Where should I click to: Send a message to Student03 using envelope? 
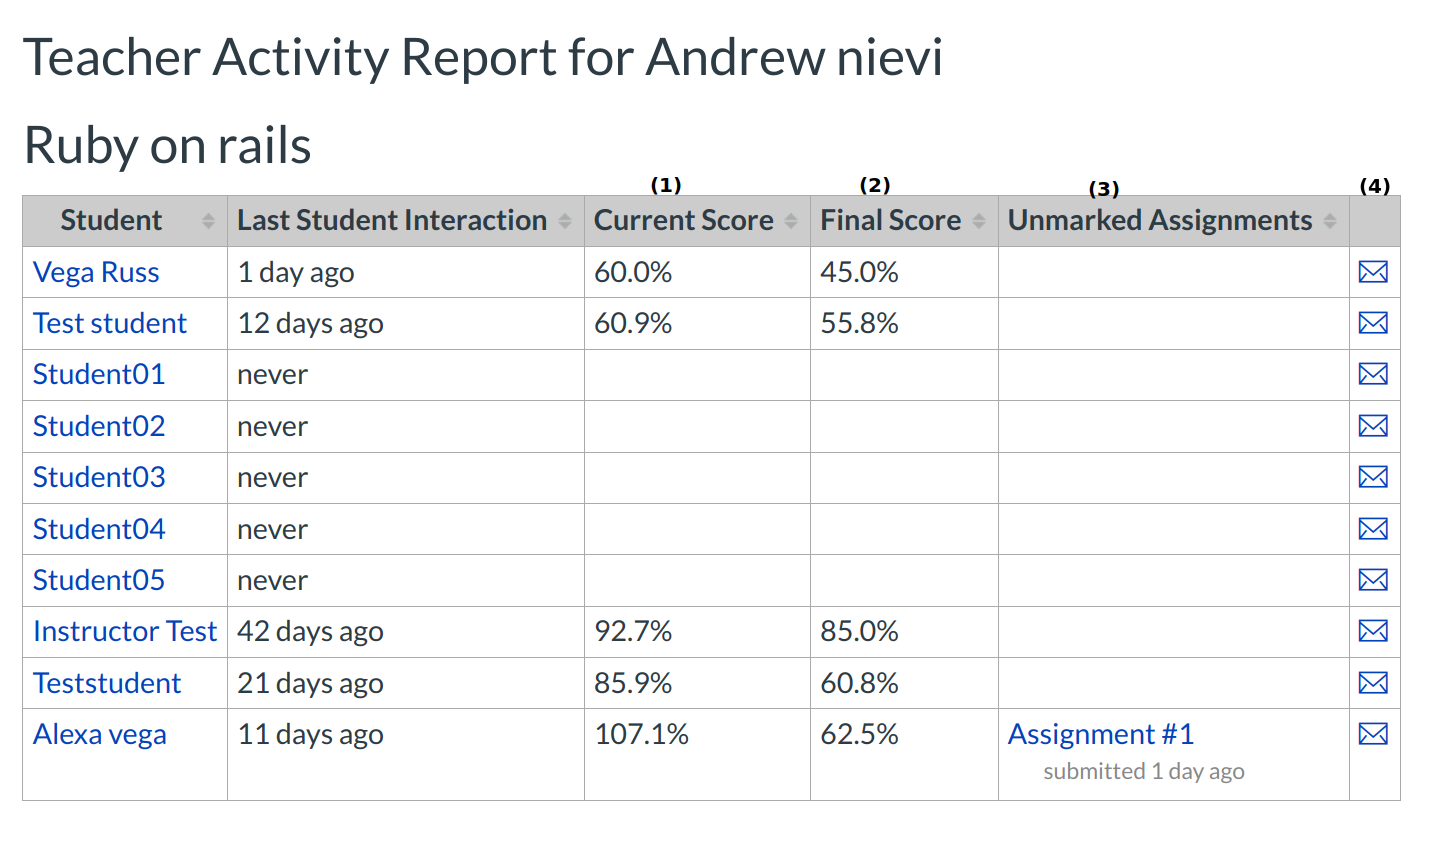pyautogui.click(x=1373, y=477)
